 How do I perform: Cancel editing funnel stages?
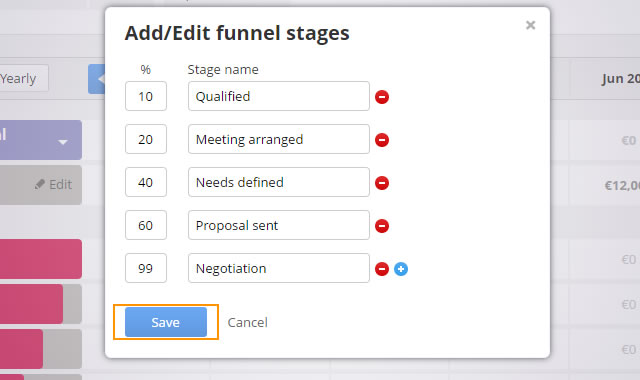click(247, 322)
